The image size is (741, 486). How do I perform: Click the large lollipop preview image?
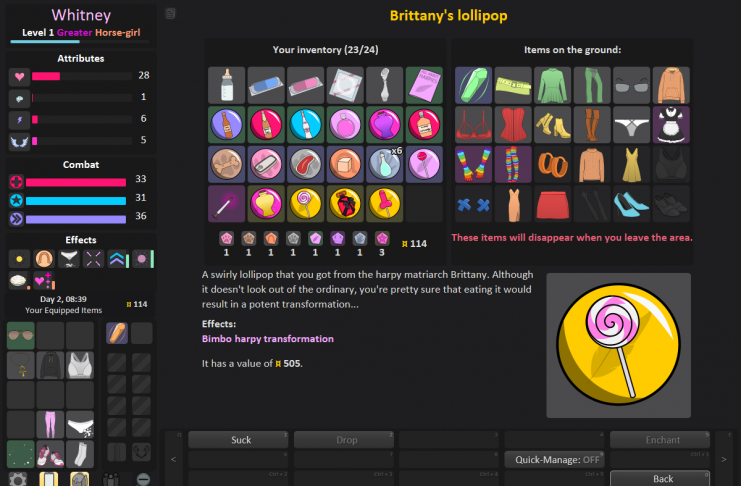[618, 345]
